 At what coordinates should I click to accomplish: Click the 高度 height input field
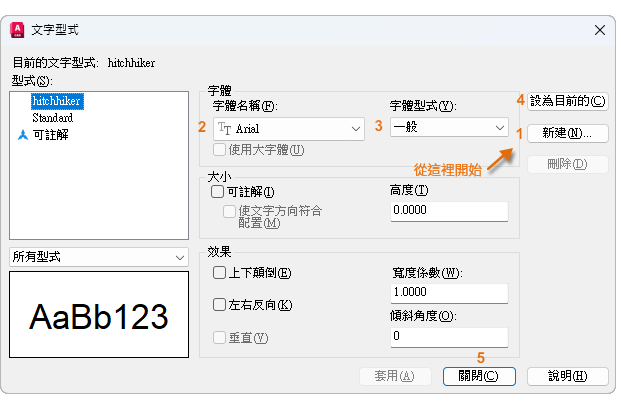click(x=448, y=211)
